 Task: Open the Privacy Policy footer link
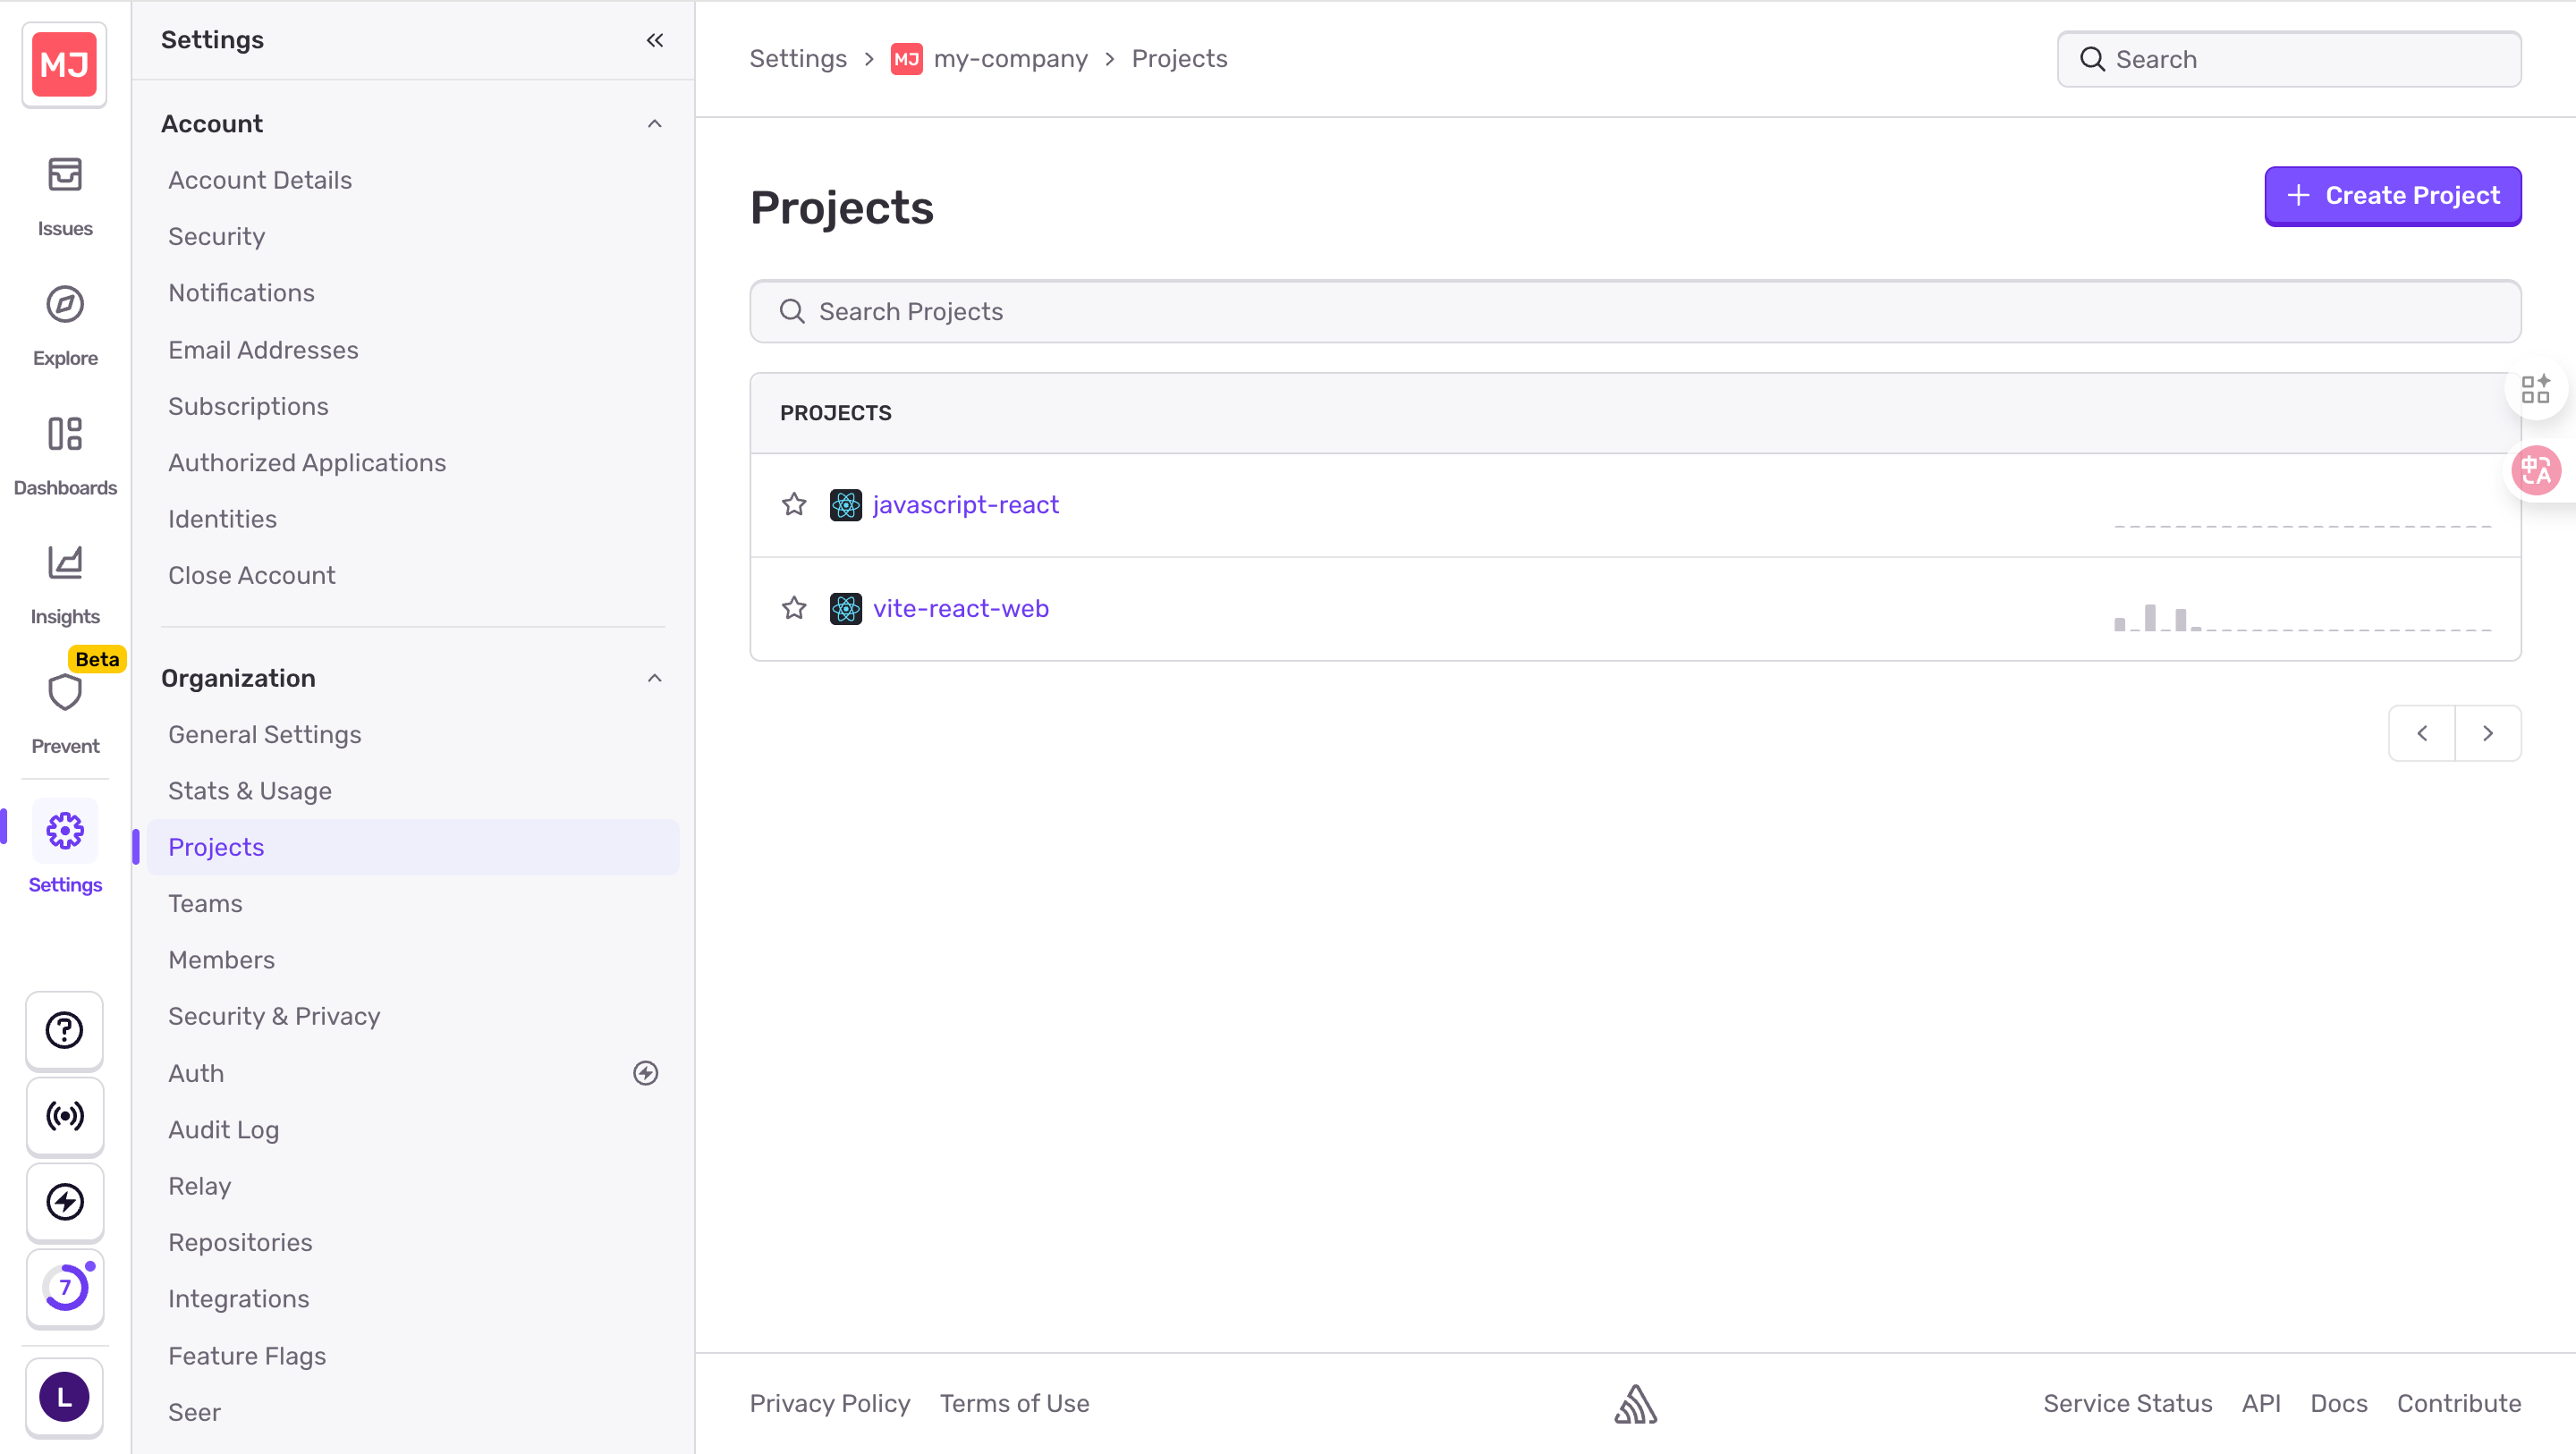(x=830, y=1404)
